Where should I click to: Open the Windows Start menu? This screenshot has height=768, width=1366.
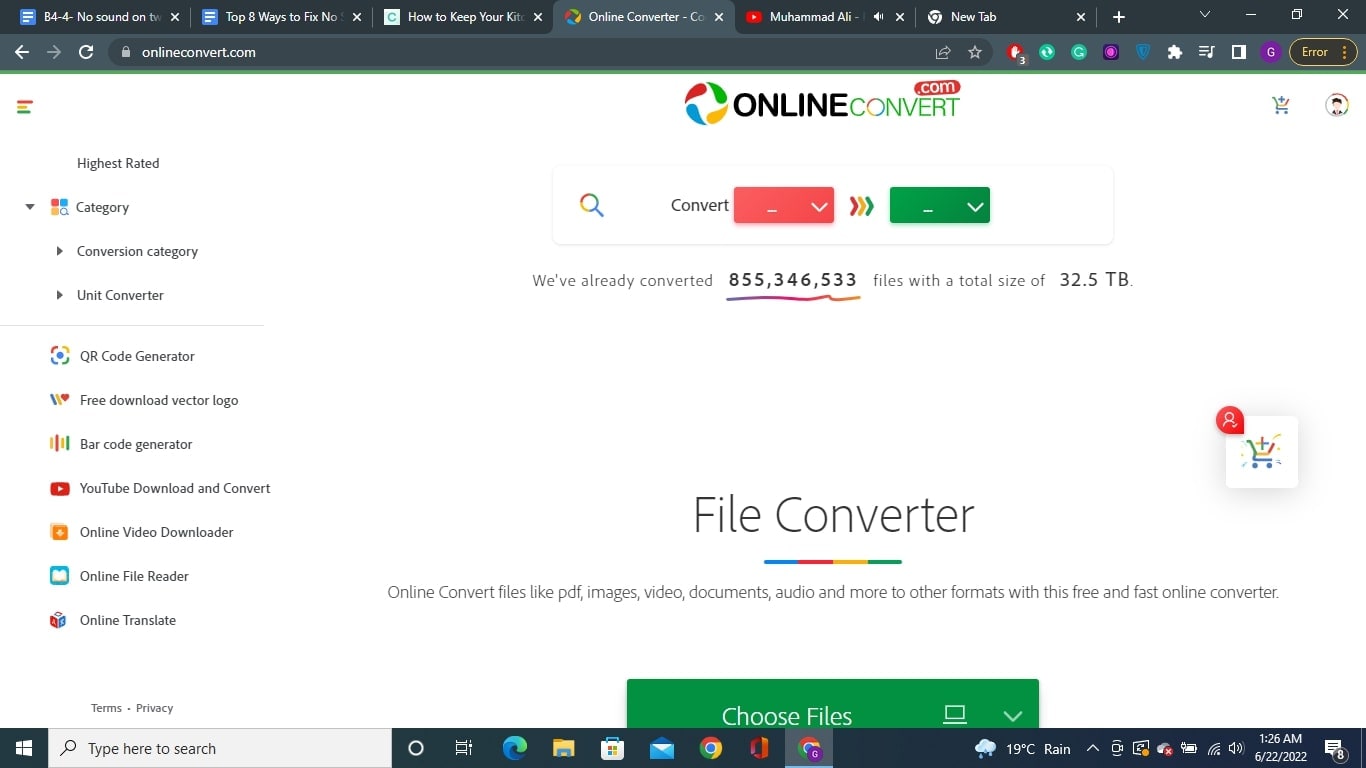(24, 748)
